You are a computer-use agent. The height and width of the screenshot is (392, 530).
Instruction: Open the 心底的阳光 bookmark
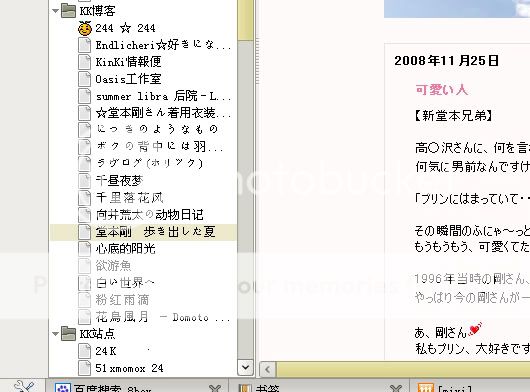(x=125, y=249)
